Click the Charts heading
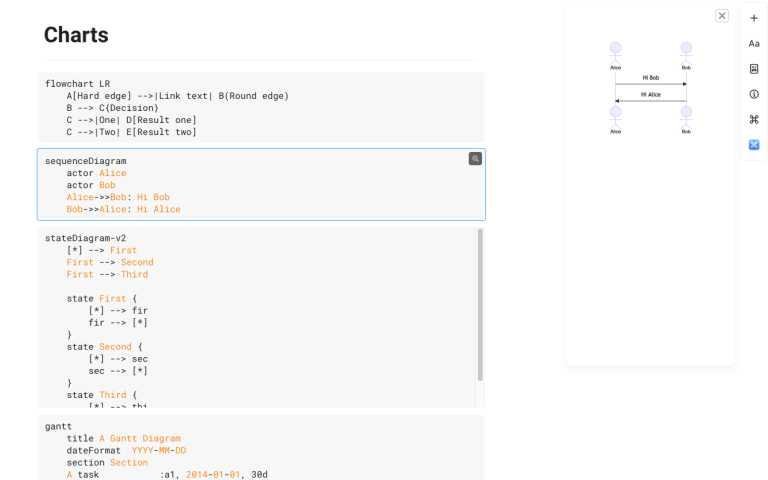Image resolution: width=768 pixels, height=480 pixels. click(x=76, y=35)
